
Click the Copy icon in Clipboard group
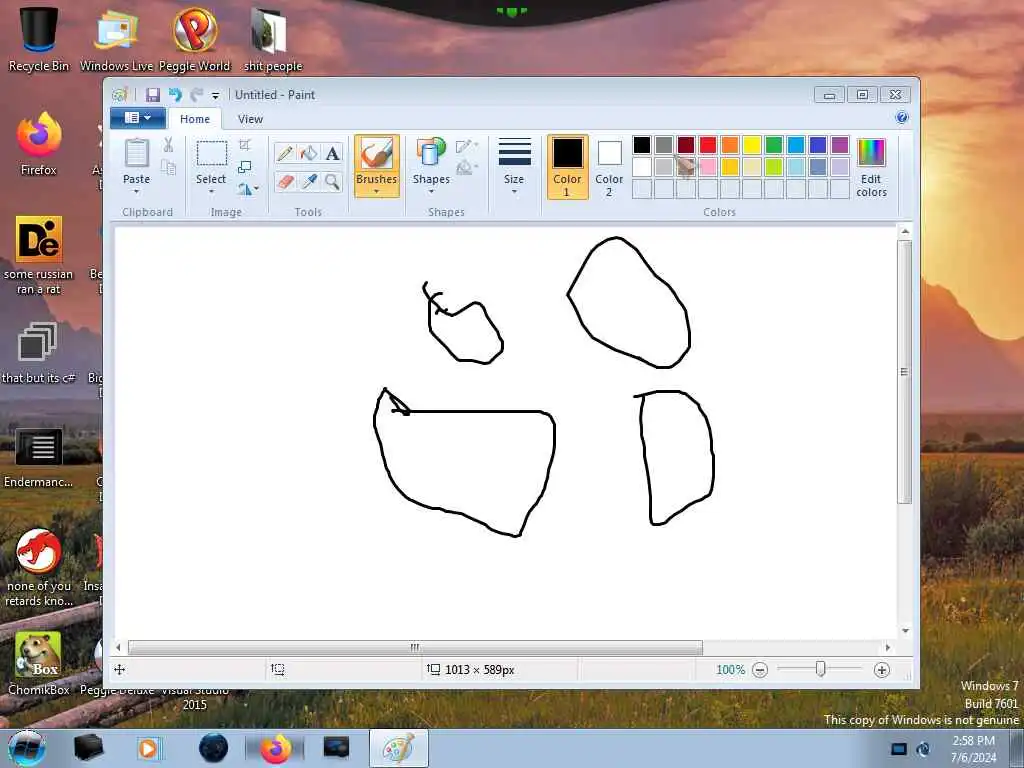click(168, 167)
